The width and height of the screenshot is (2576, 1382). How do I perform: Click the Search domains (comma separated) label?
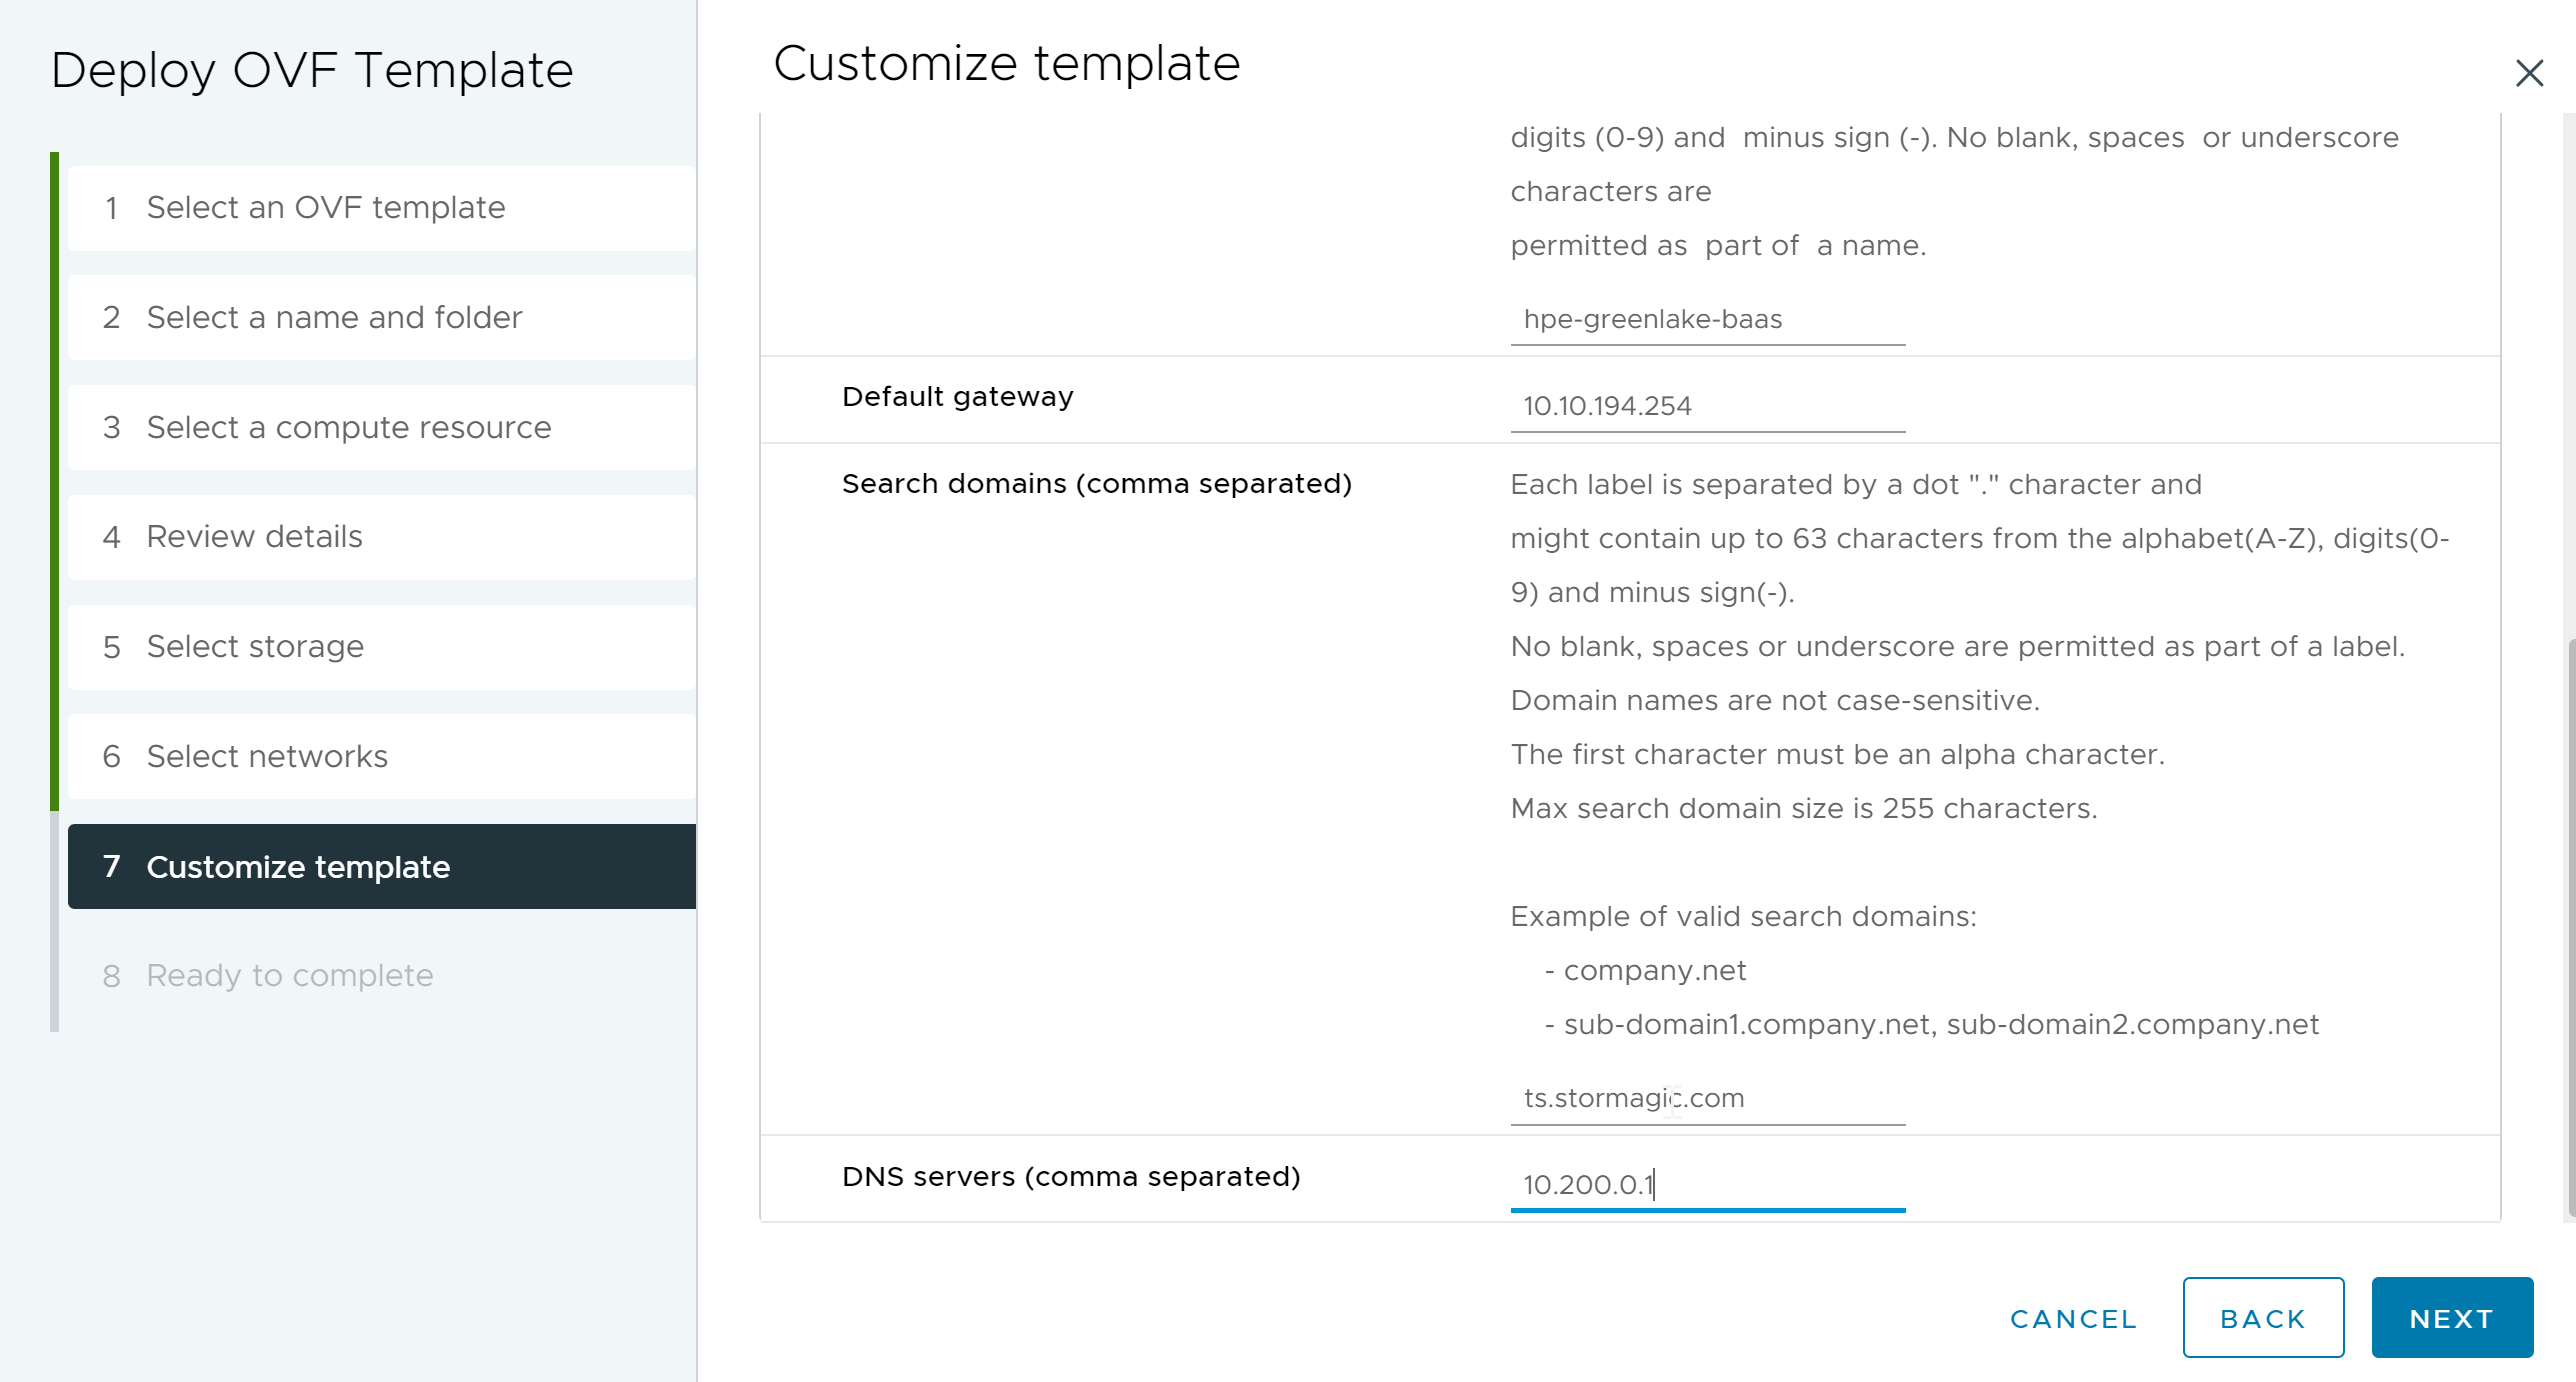tap(1097, 484)
